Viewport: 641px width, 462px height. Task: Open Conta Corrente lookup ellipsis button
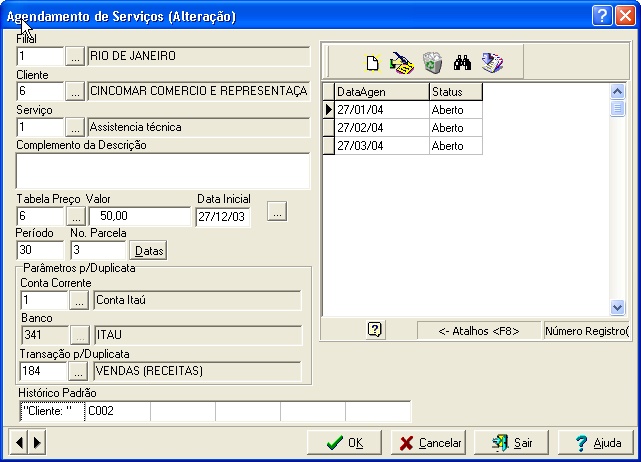79,301
